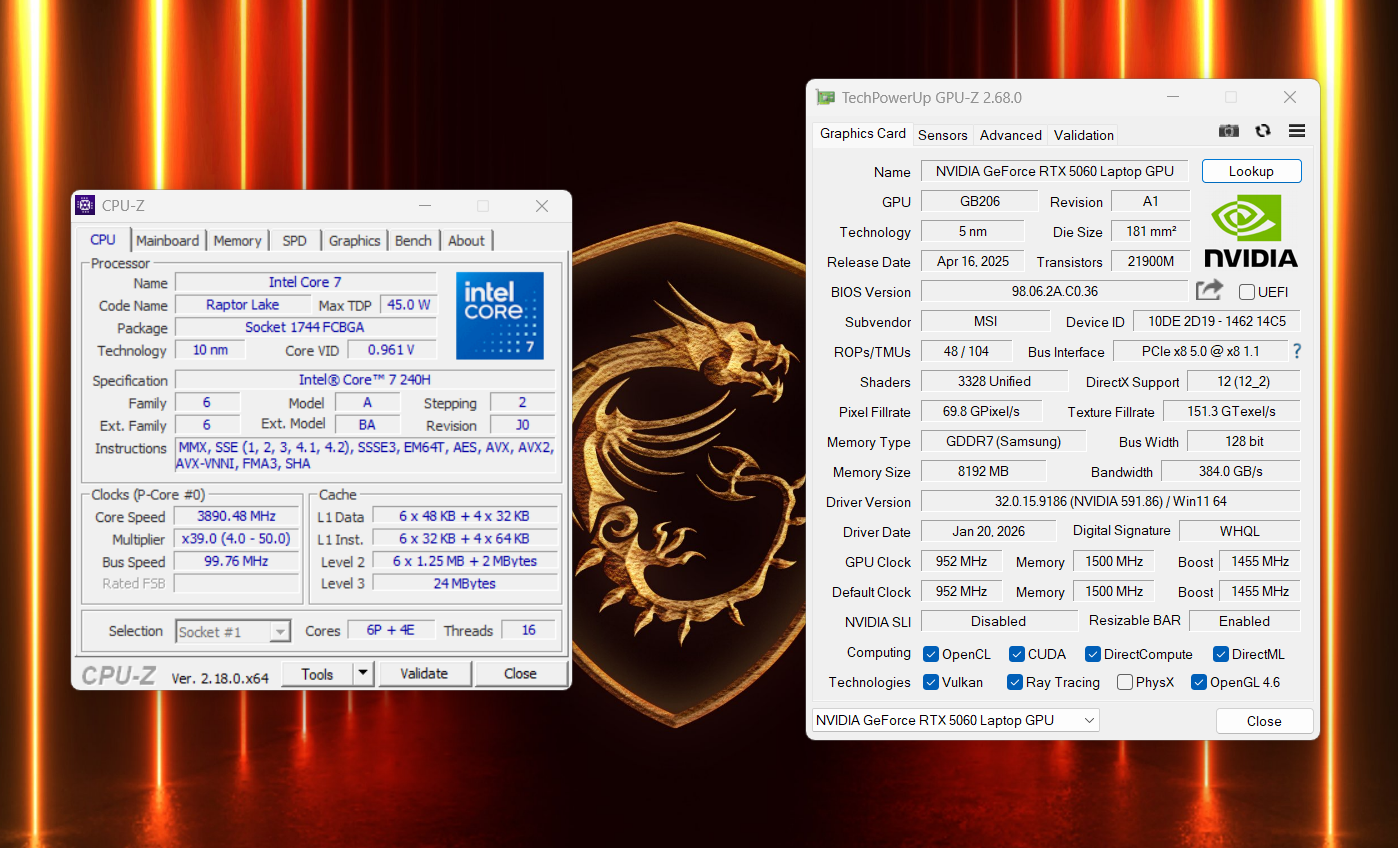
Task: Toggle the PhysX checkbox
Action: pyautogui.click(x=1125, y=682)
